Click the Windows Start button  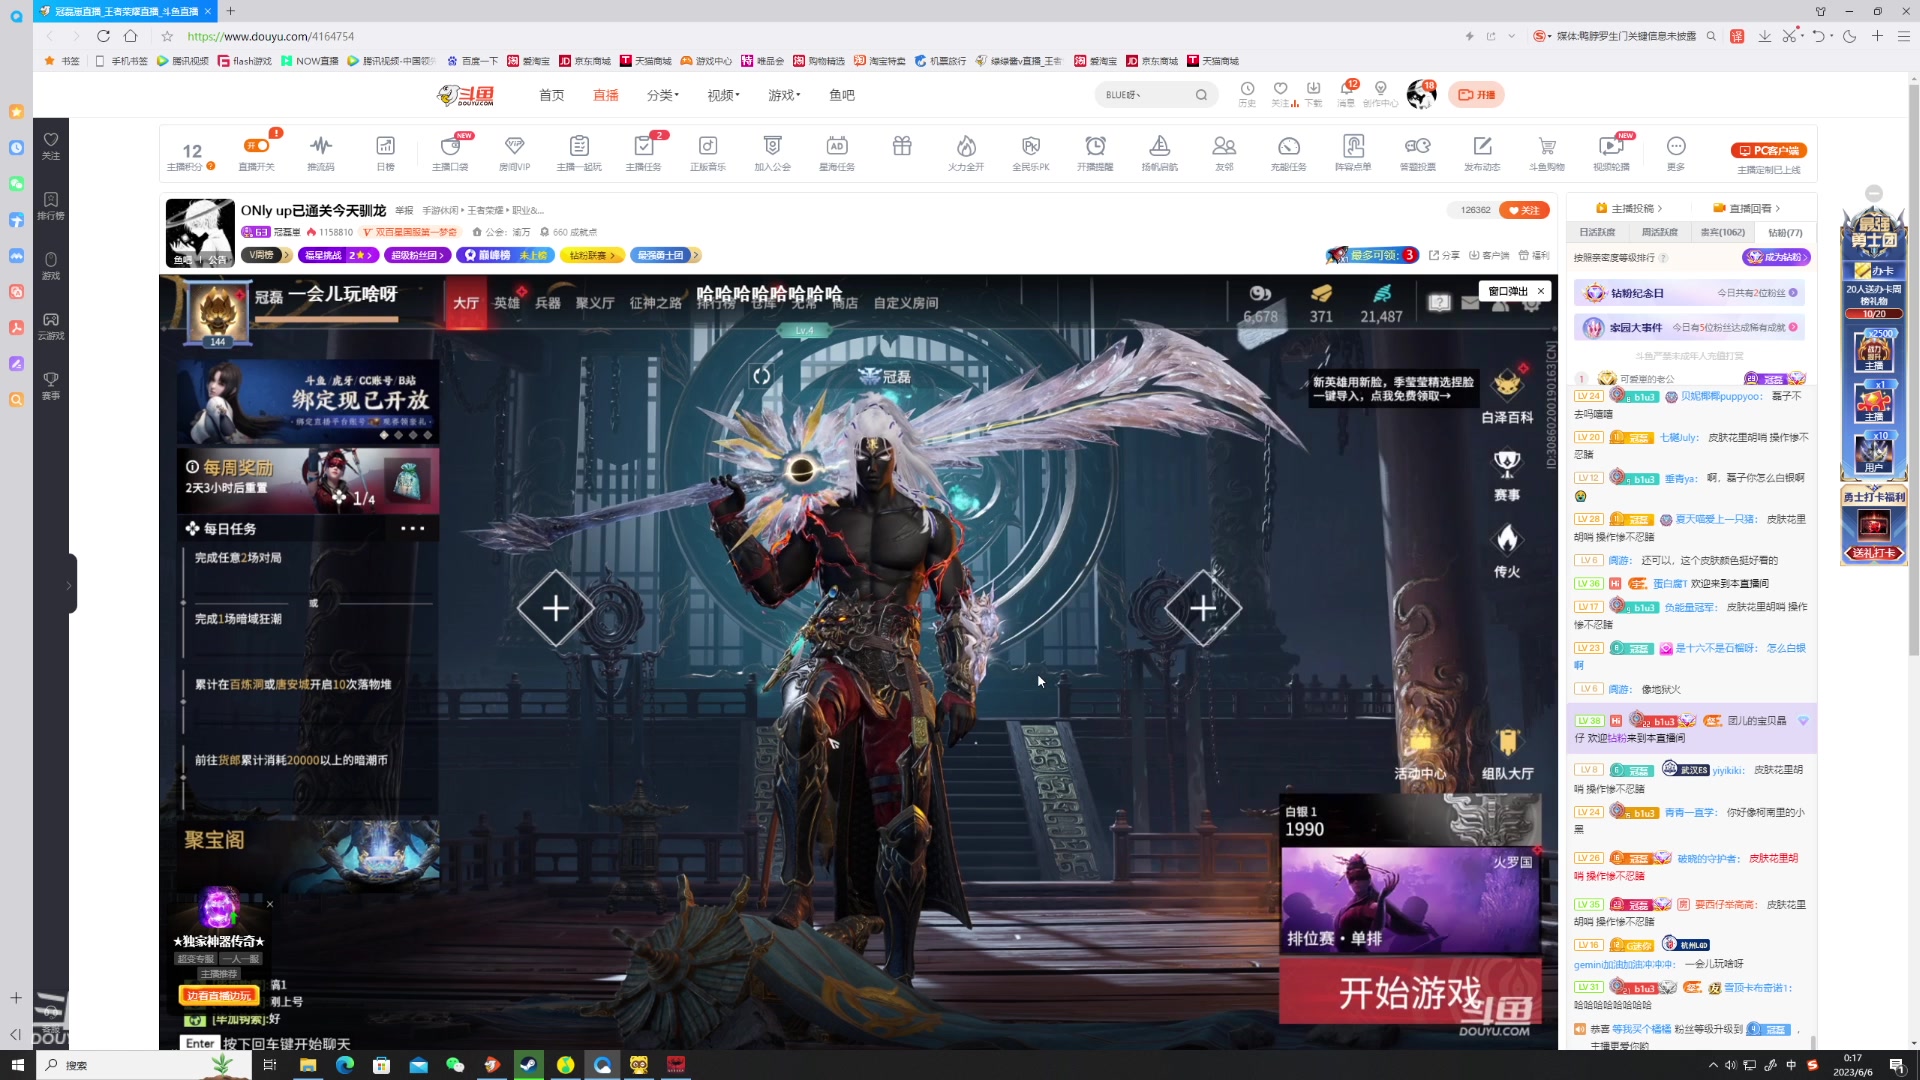pyautogui.click(x=17, y=1065)
